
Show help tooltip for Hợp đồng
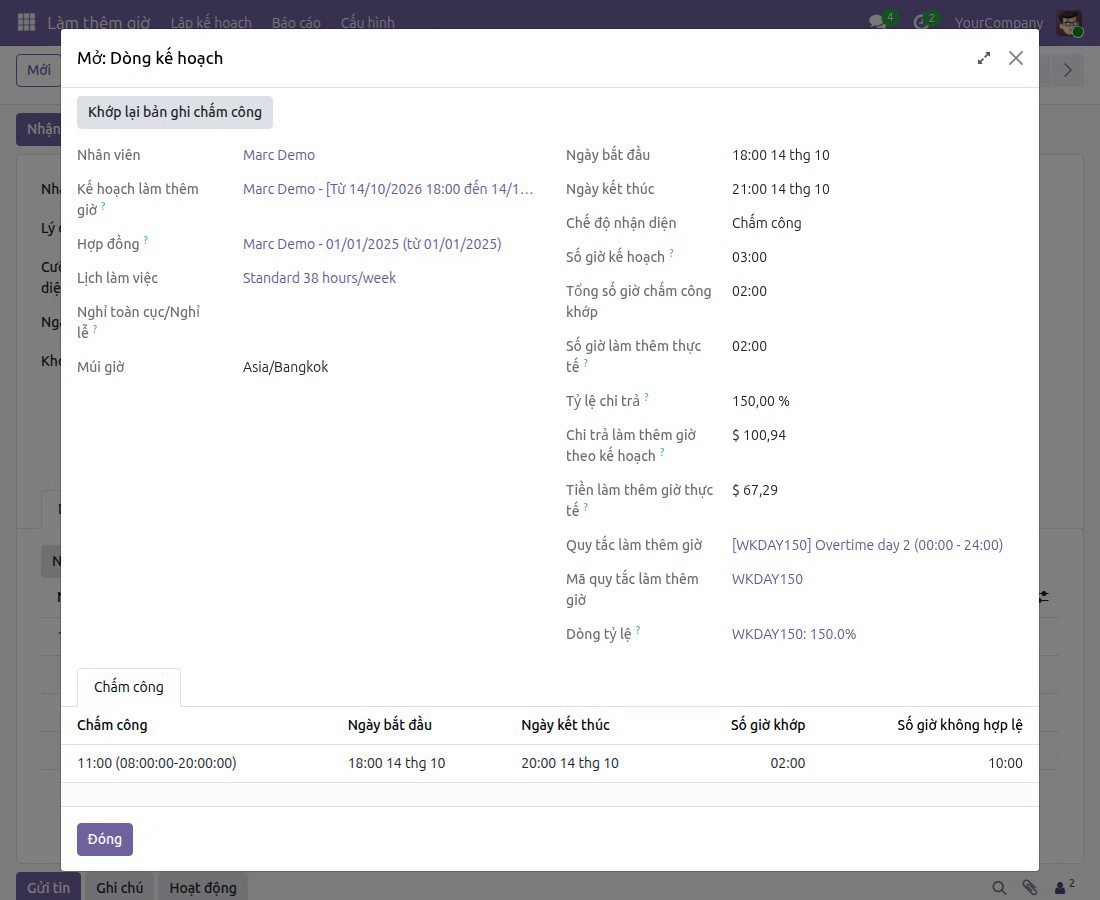[146, 240]
